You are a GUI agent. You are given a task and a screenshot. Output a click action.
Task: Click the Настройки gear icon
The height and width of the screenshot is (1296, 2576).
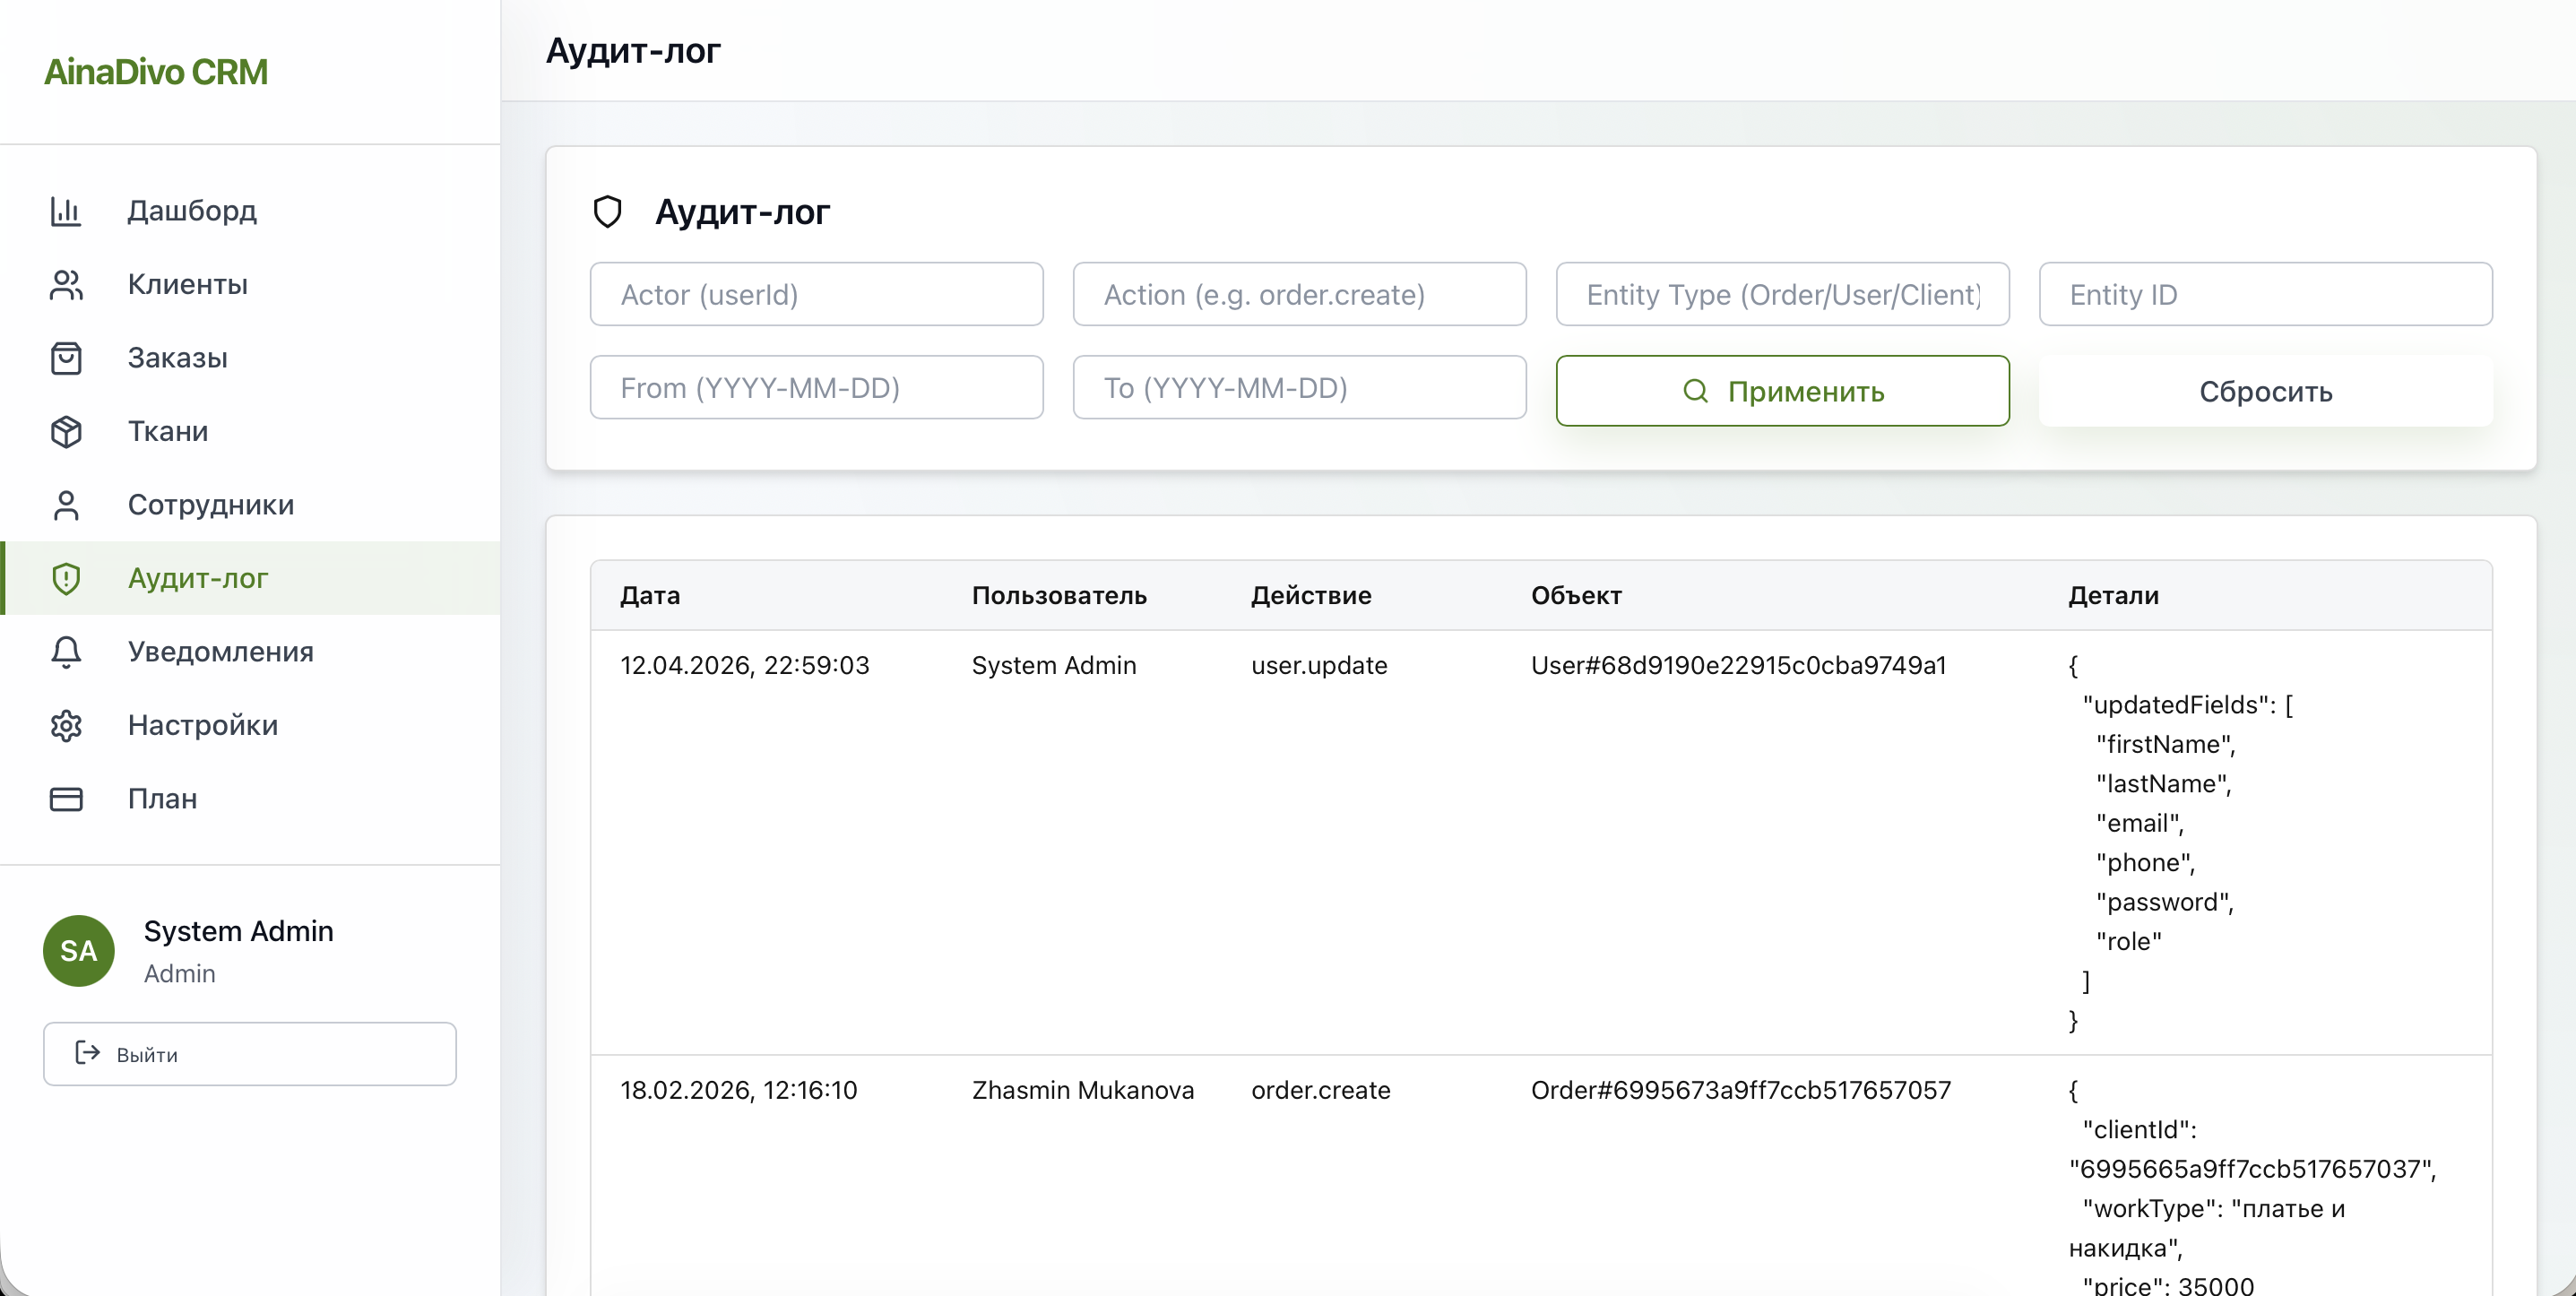[x=66, y=725]
